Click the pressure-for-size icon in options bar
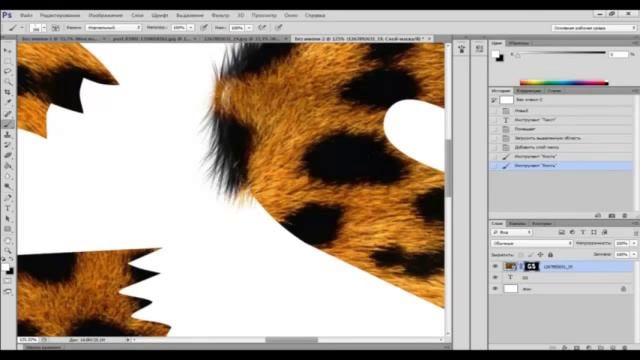 click(278, 28)
